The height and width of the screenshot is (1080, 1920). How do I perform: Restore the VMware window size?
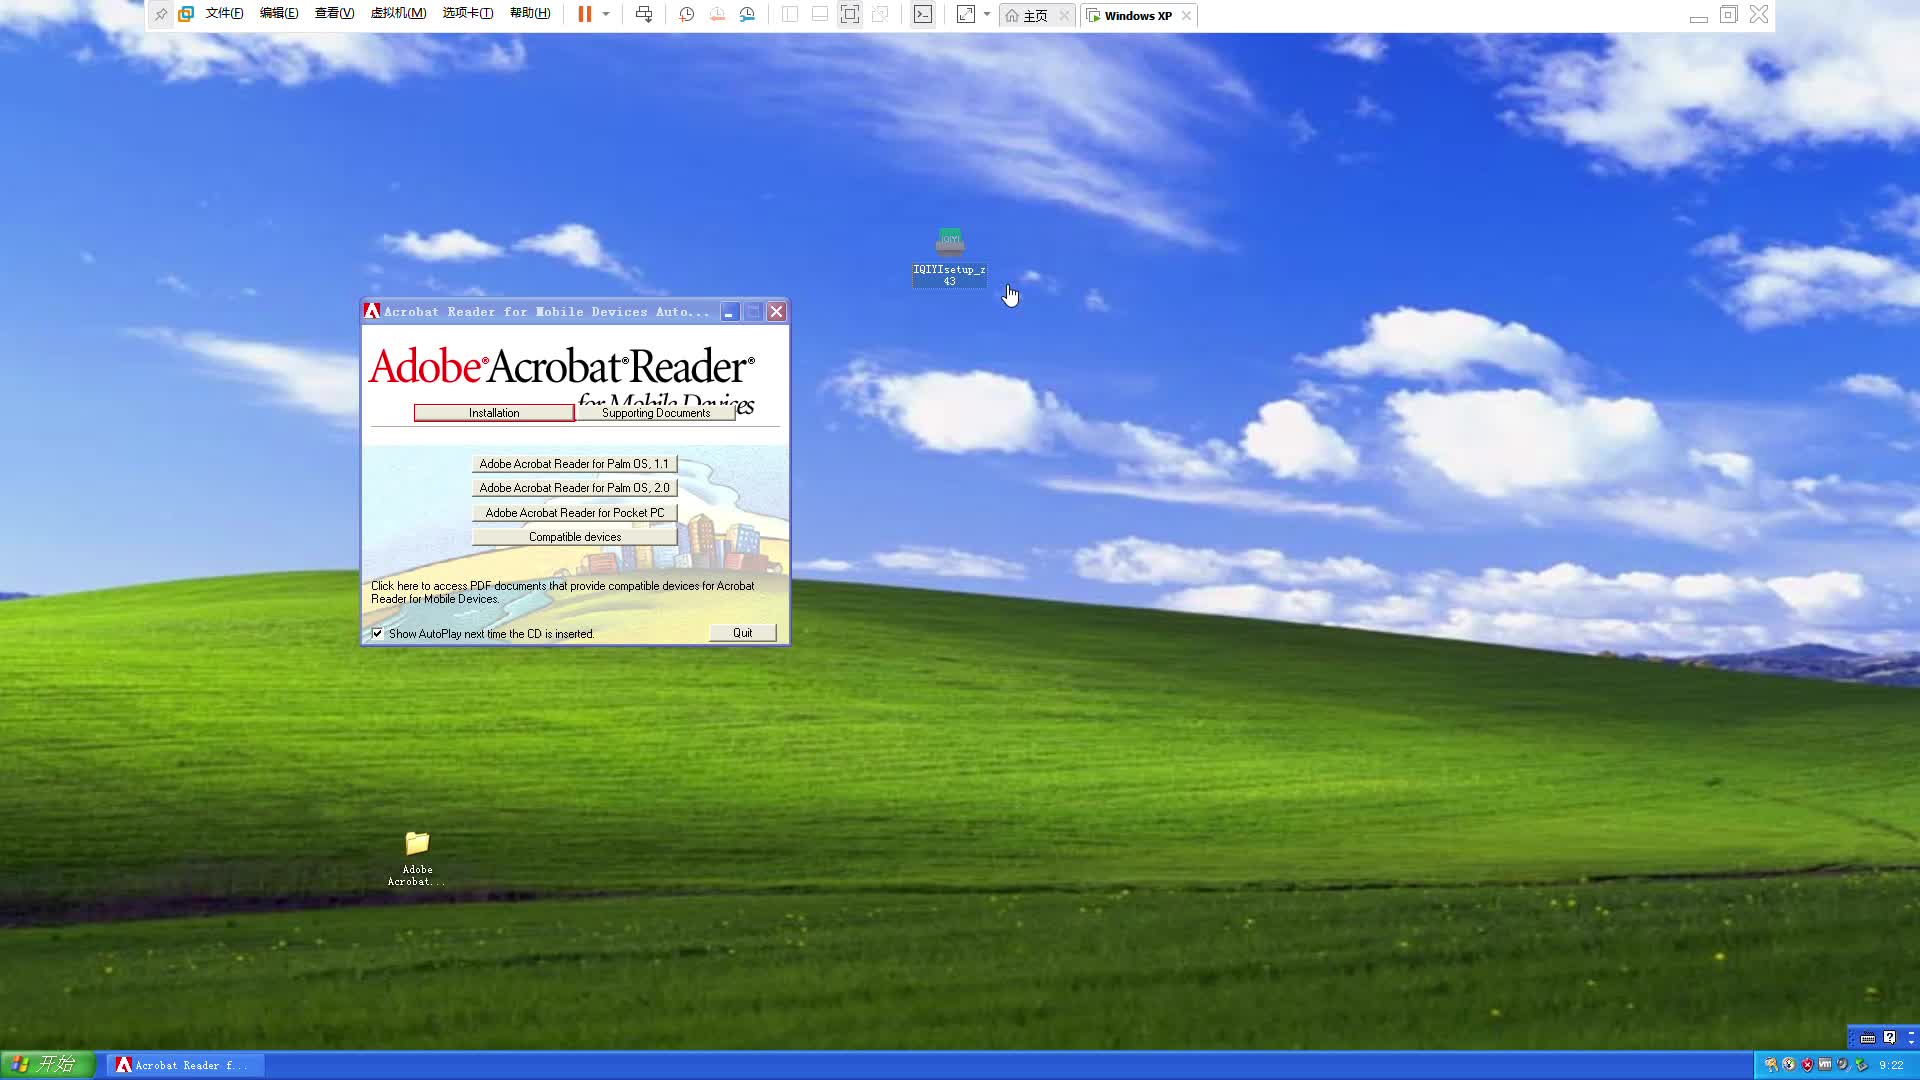coord(1728,14)
